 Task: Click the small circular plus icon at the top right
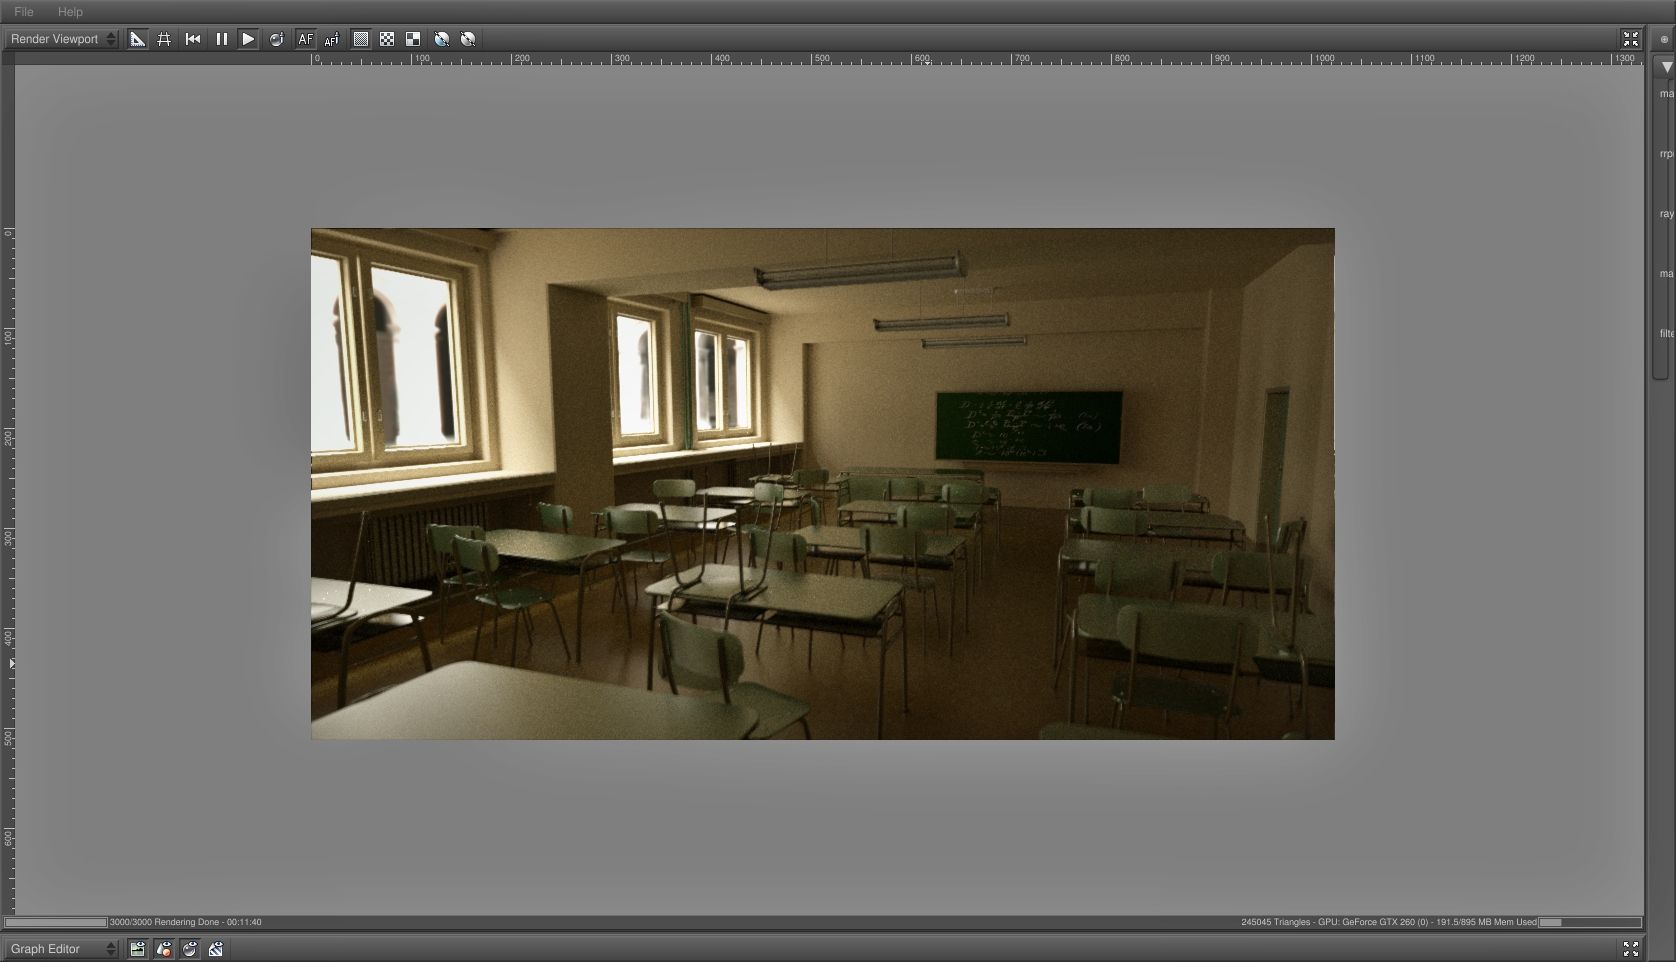1664,39
